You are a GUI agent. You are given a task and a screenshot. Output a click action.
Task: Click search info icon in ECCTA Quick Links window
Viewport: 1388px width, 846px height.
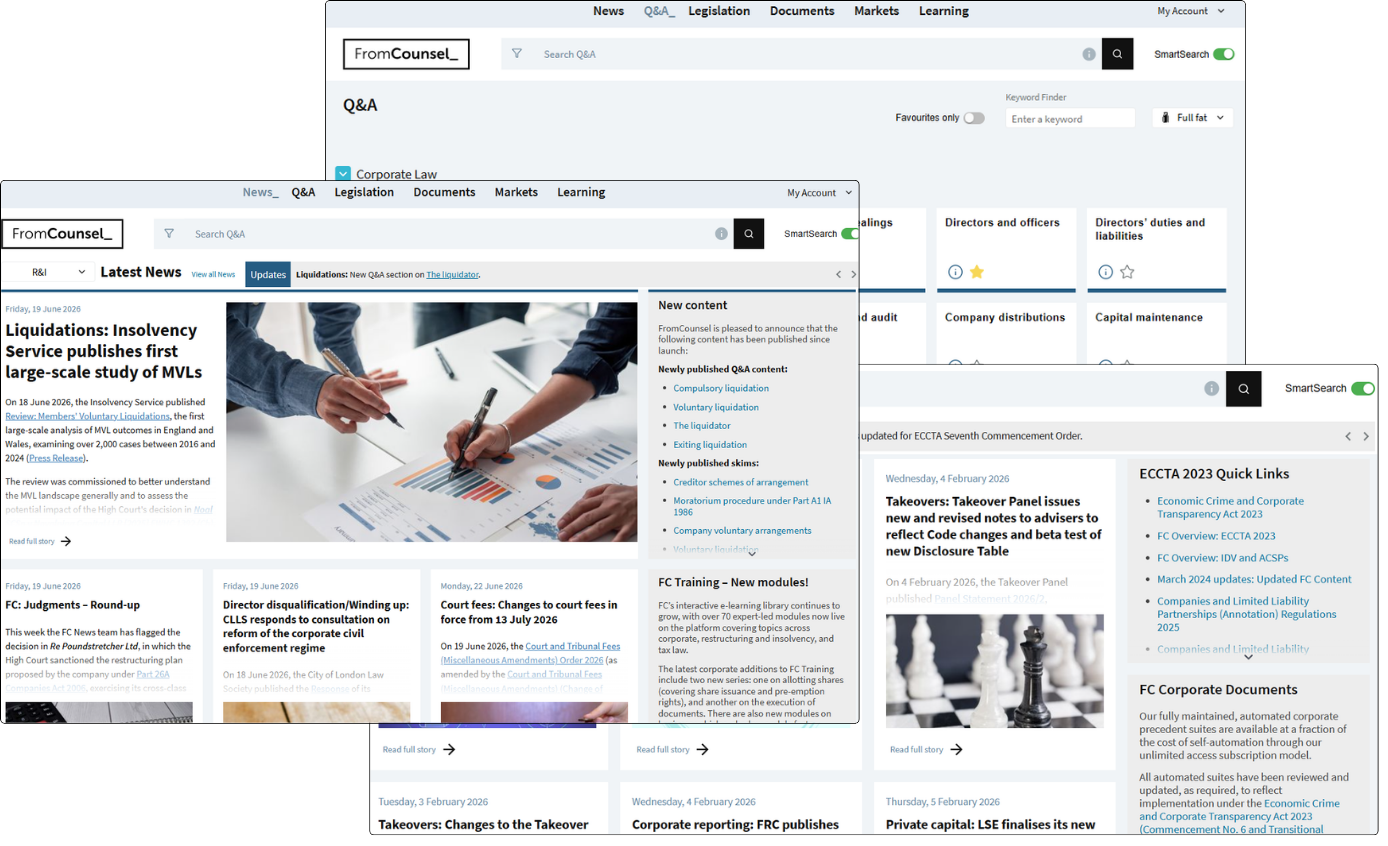(1211, 389)
